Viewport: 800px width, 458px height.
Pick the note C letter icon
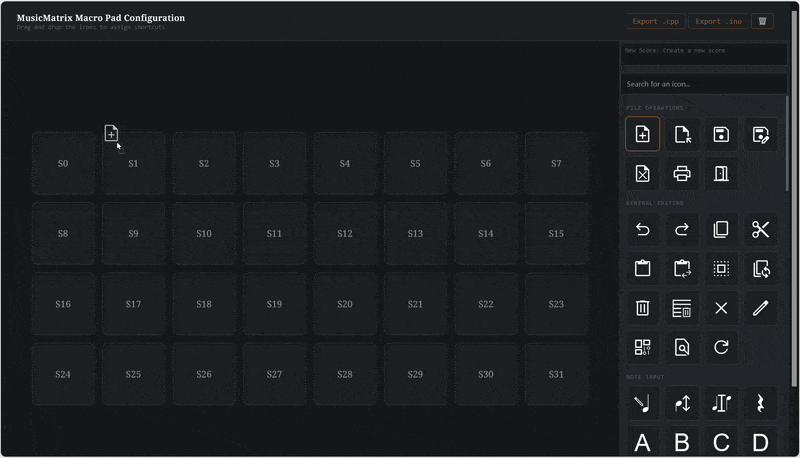pyautogui.click(x=721, y=442)
